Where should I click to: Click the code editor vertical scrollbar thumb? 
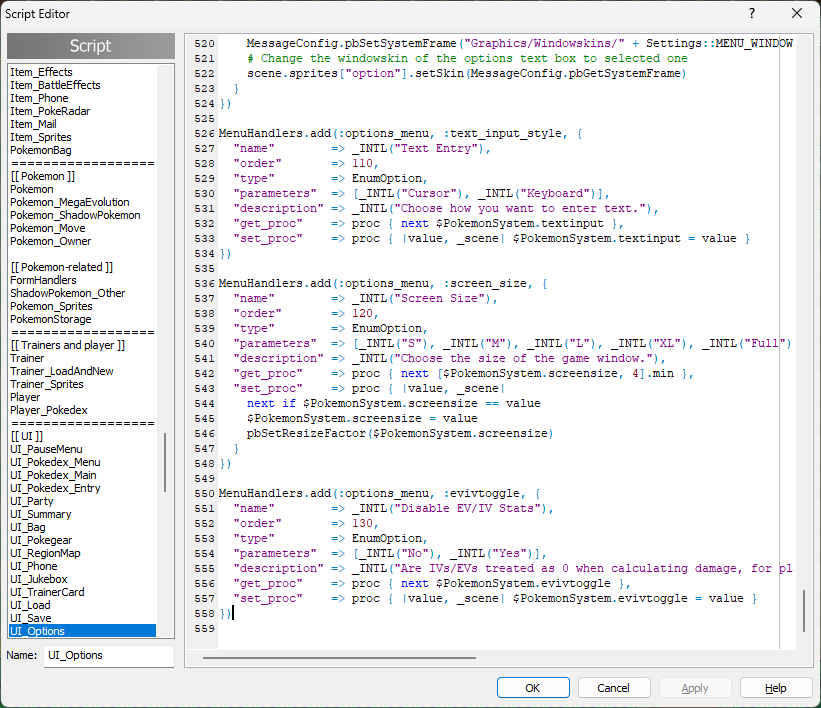coord(803,609)
